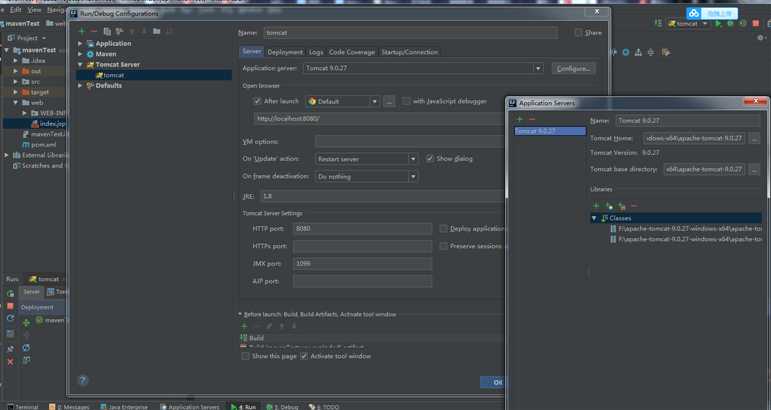The height and width of the screenshot is (410, 771).
Task: Copy configuration icon in Run/Debug toolbar
Action: pos(107,31)
